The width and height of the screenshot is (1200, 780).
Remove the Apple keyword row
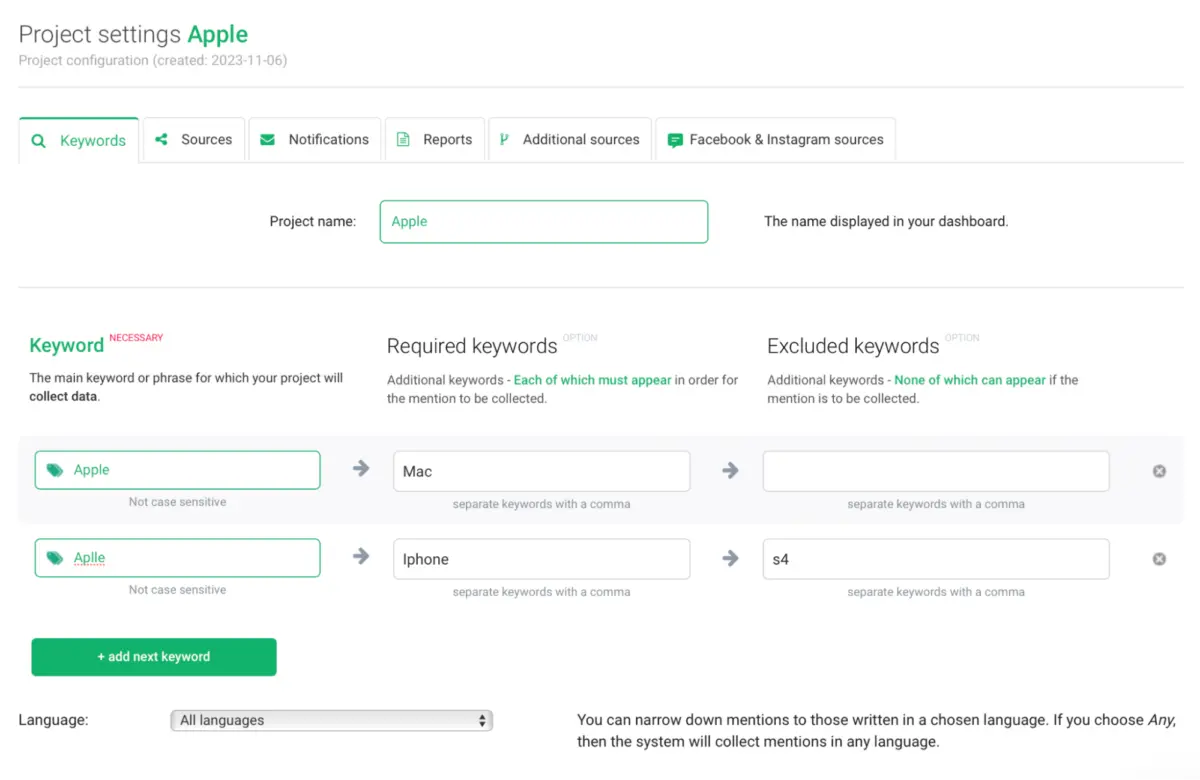1159,471
